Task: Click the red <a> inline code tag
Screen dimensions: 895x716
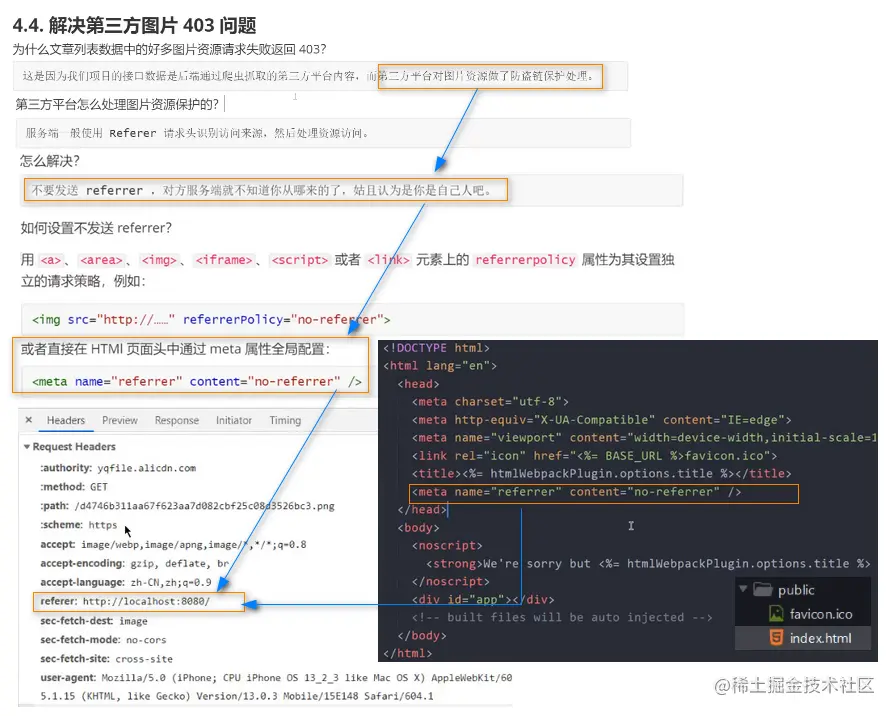Action: pyautogui.click(x=50, y=260)
